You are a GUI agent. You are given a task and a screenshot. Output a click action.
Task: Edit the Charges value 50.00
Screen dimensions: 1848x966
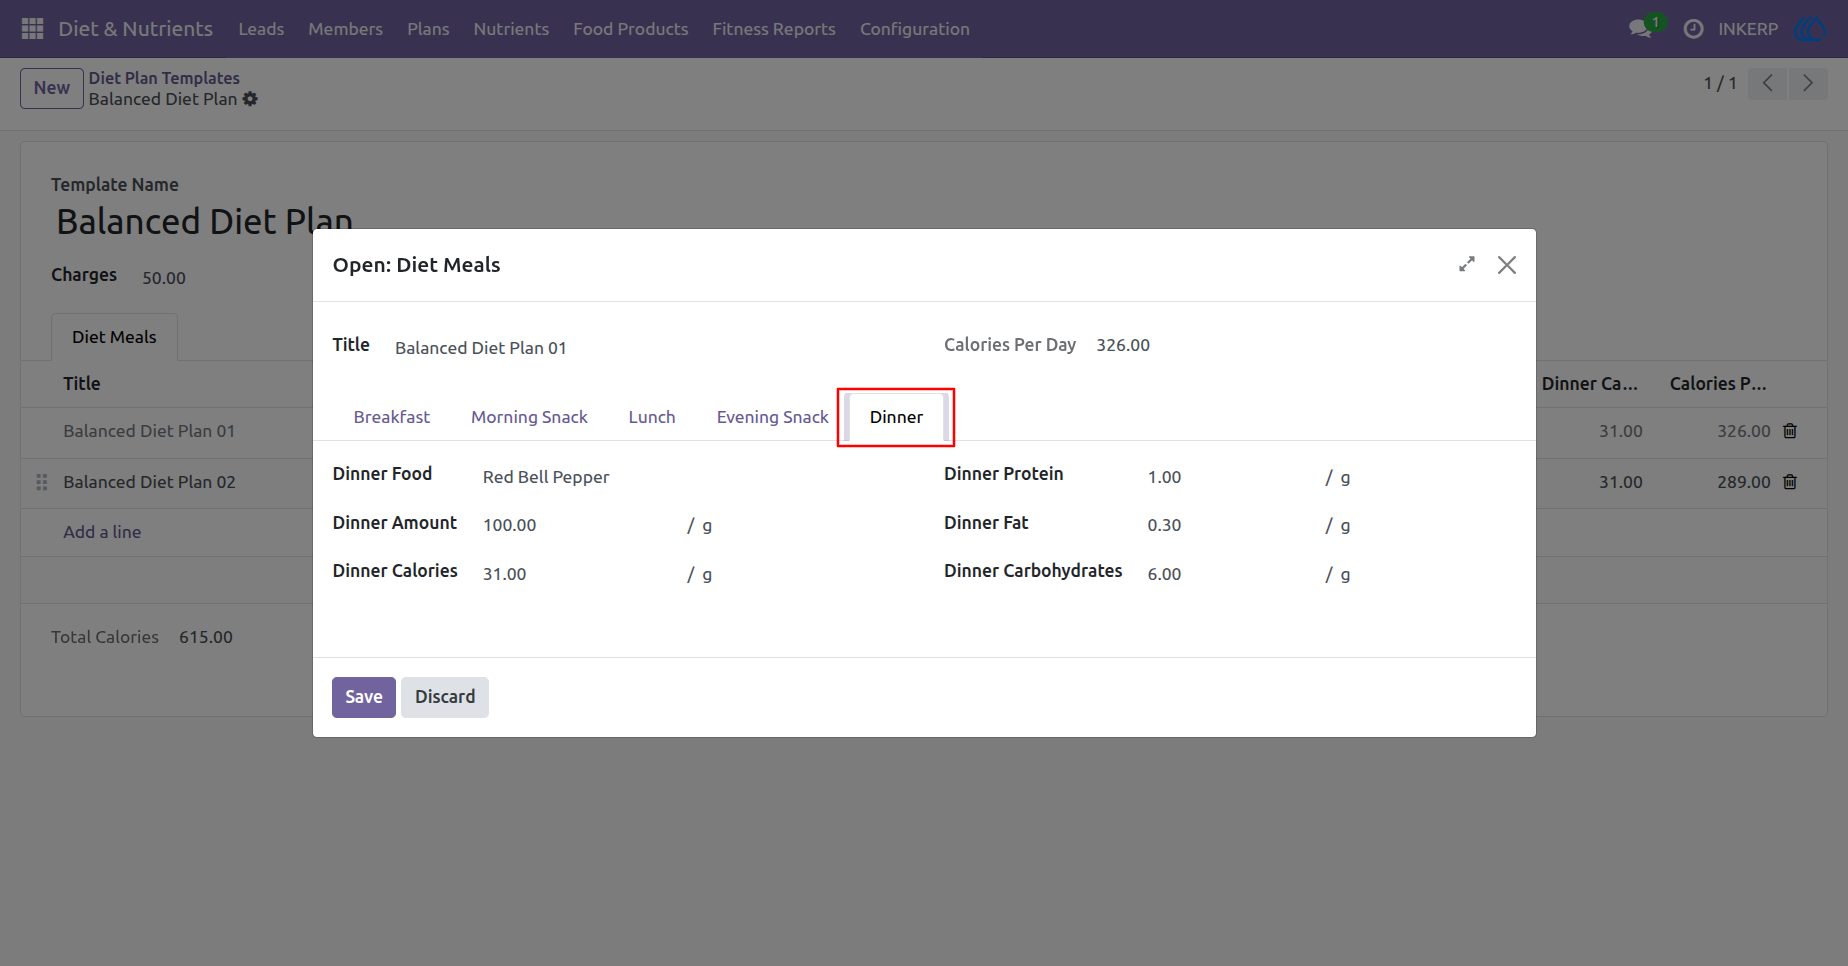164,278
